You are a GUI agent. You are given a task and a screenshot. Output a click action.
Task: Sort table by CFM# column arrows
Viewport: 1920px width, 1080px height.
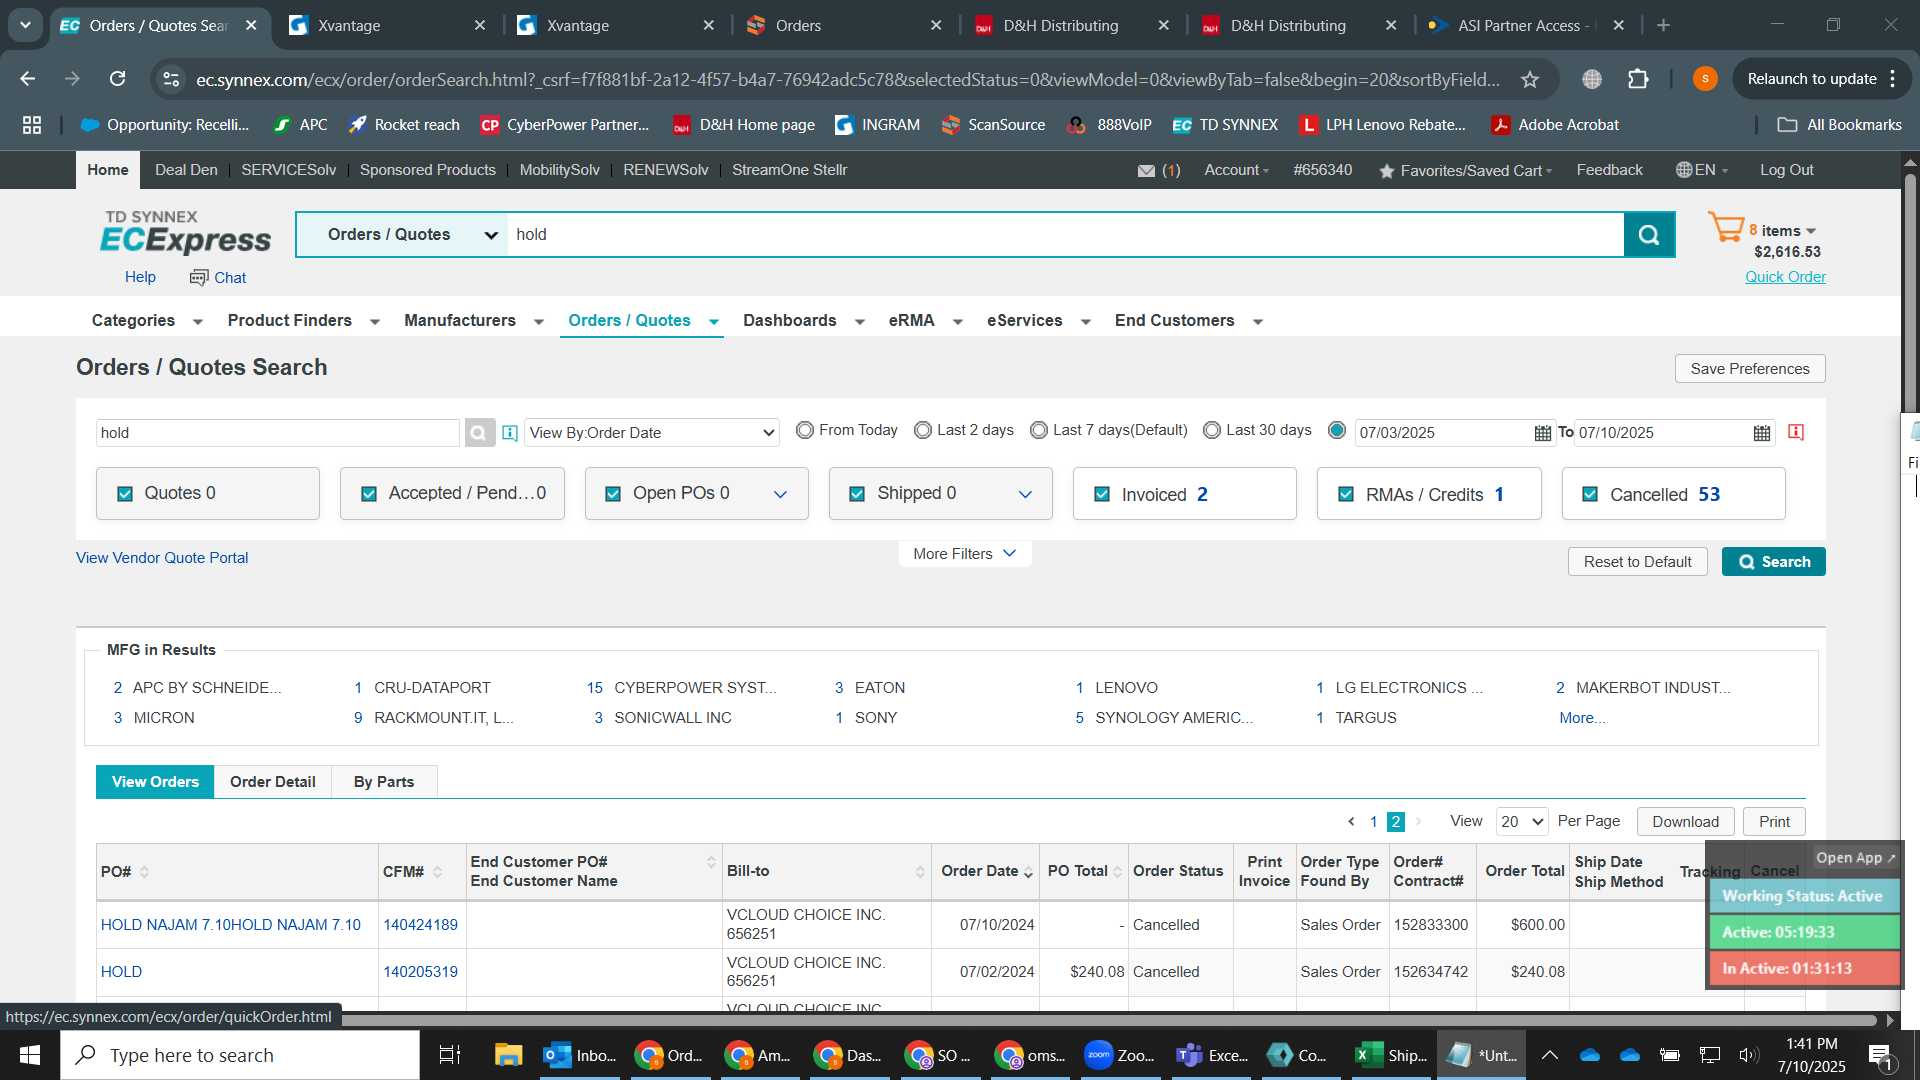(x=437, y=872)
